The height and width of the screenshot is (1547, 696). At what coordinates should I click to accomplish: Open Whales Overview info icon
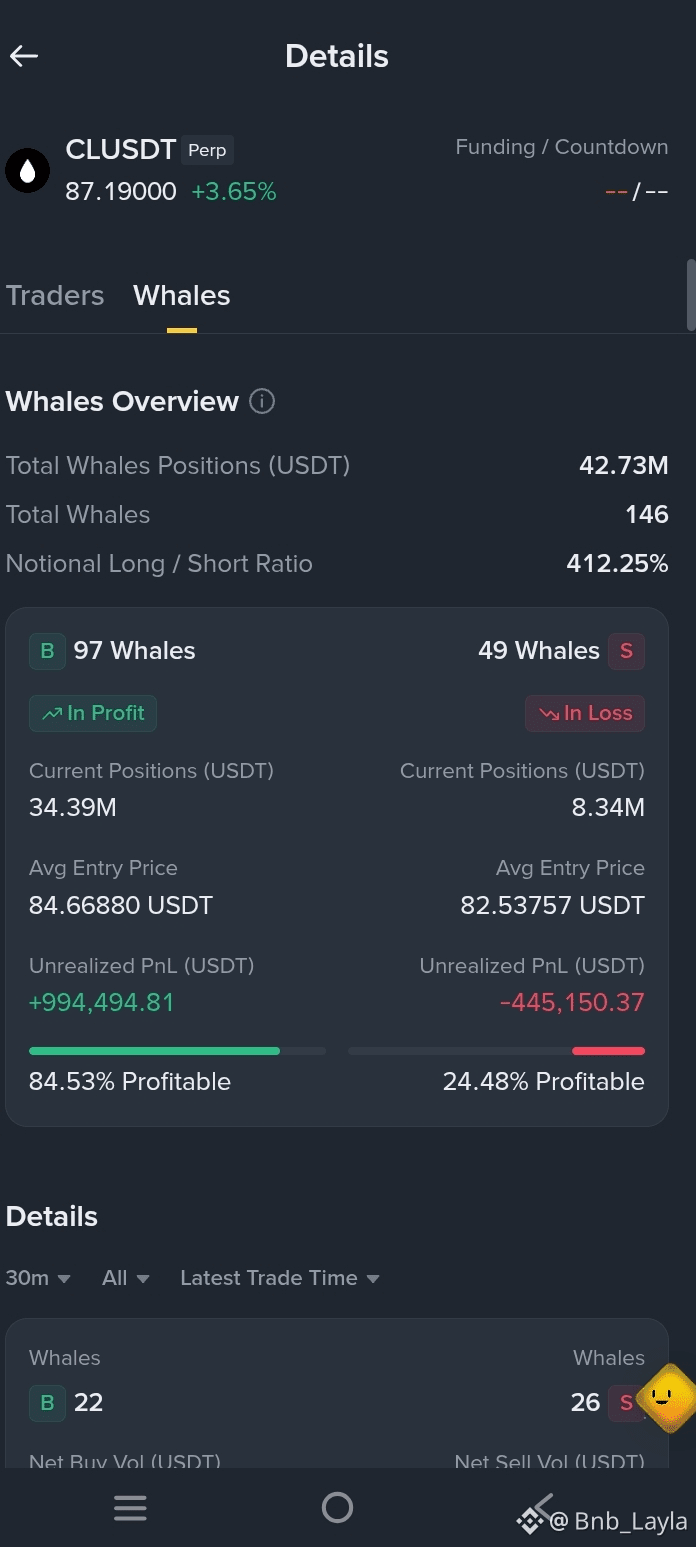tap(261, 401)
